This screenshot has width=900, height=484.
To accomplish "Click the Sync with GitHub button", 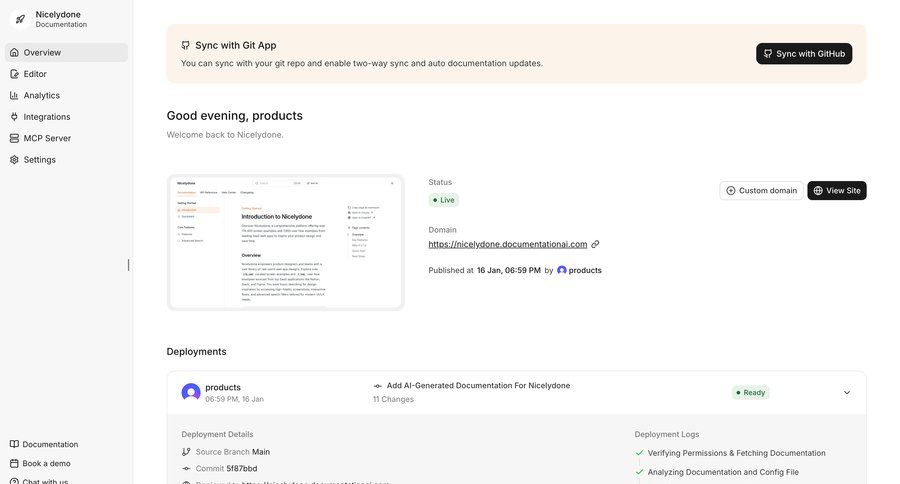I will pyautogui.click(x=804, y=54).
